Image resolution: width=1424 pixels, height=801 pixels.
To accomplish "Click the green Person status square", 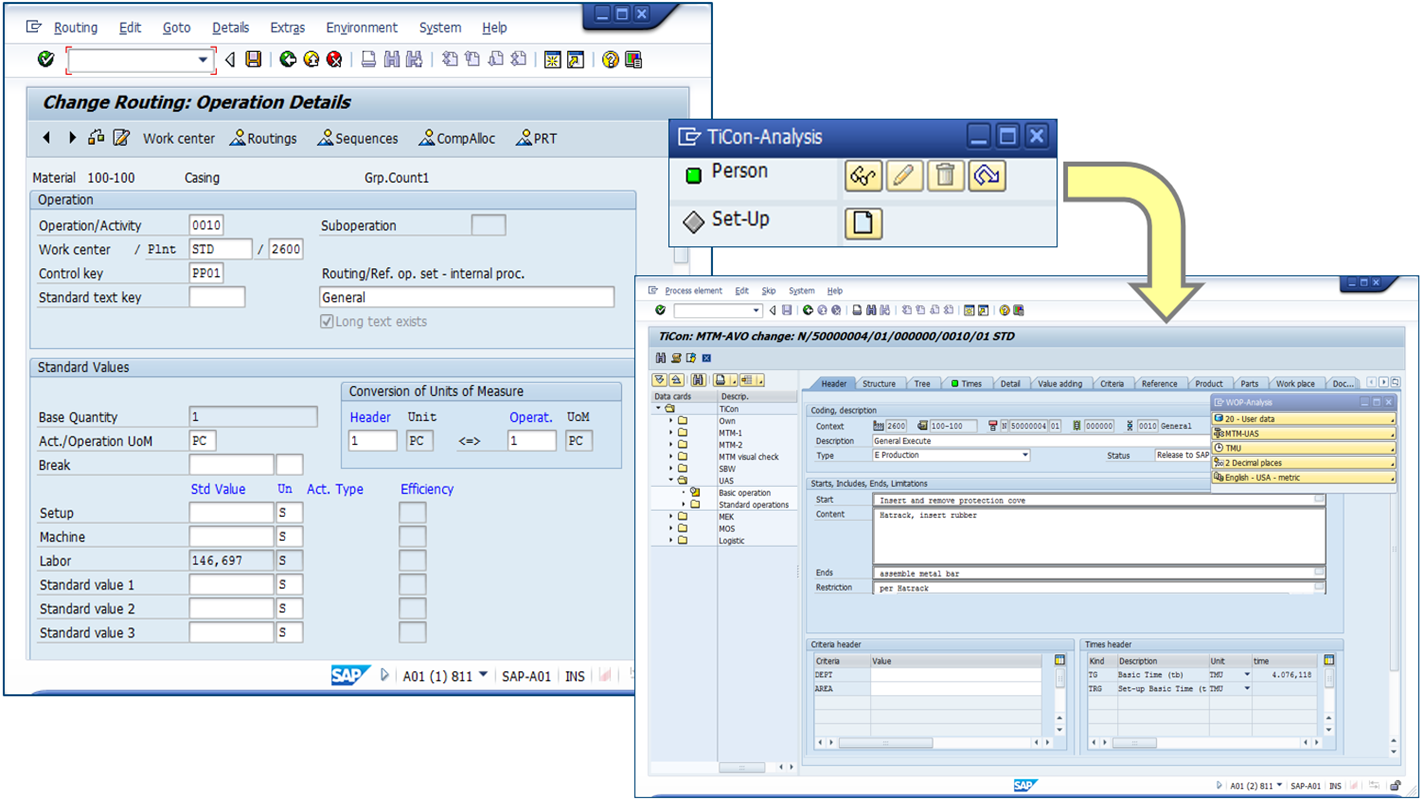I will click(x=693, y=176).
